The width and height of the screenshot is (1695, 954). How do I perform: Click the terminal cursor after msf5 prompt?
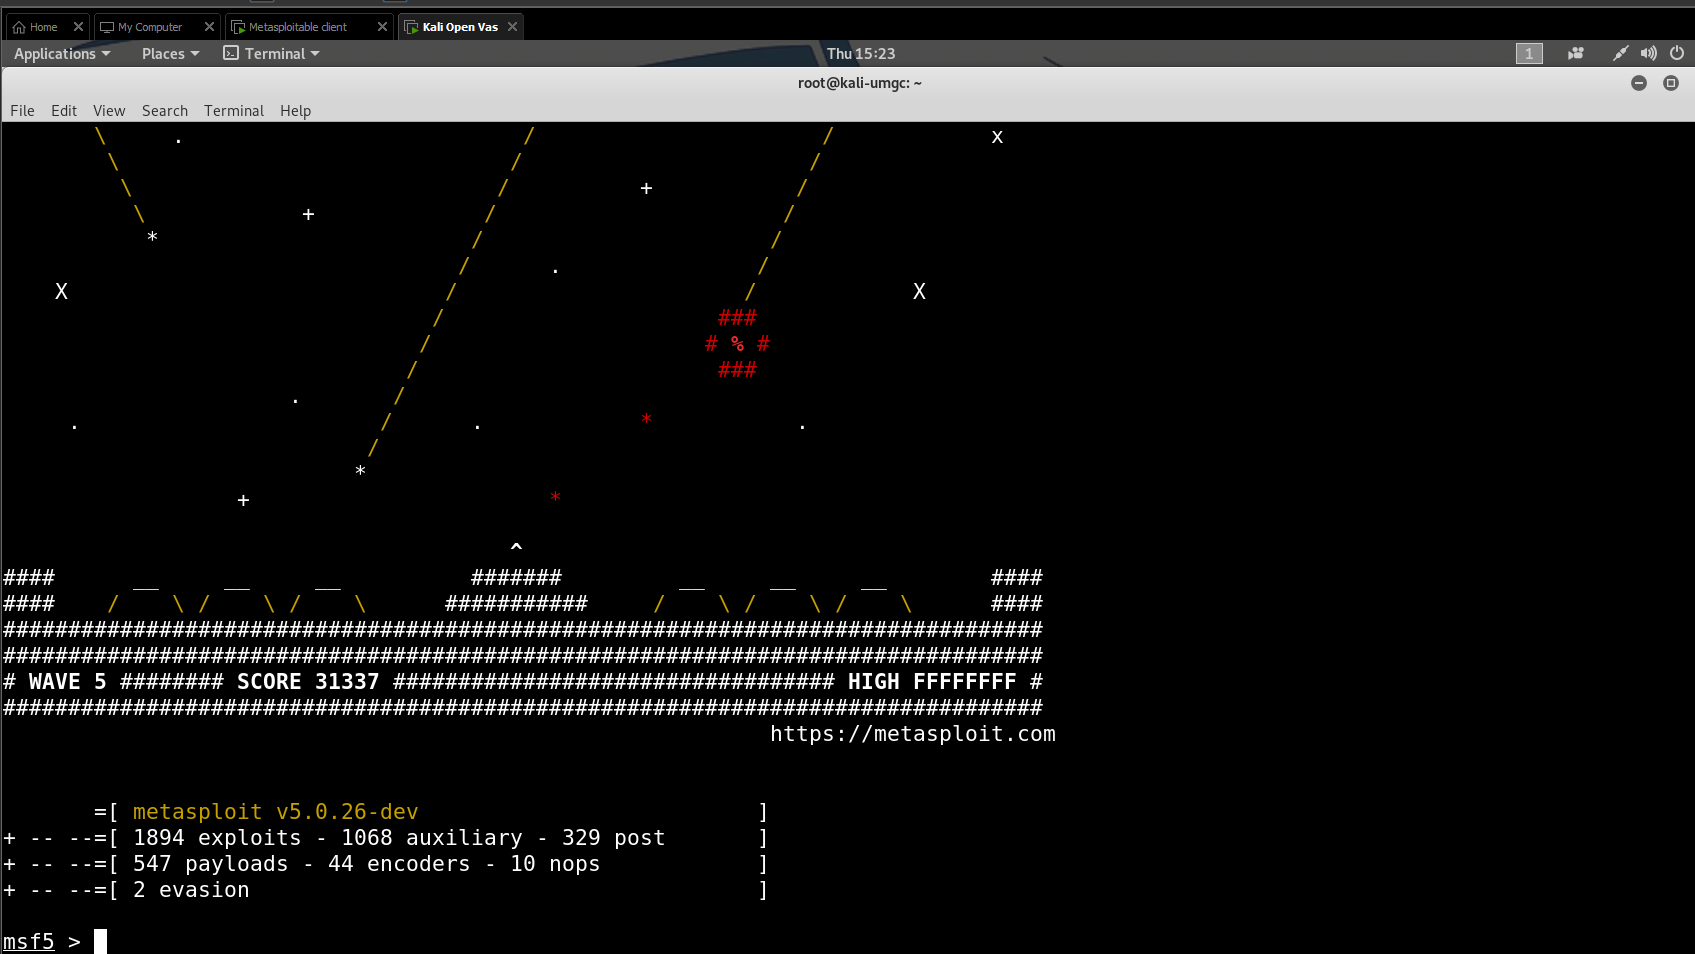(x=100, y=942)
